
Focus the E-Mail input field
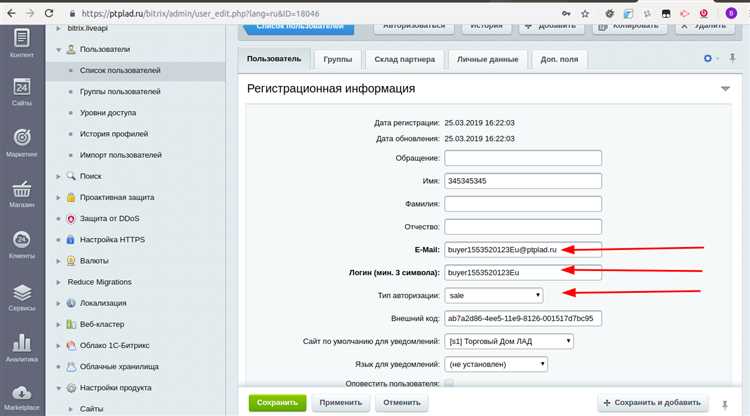pos(523,250)
